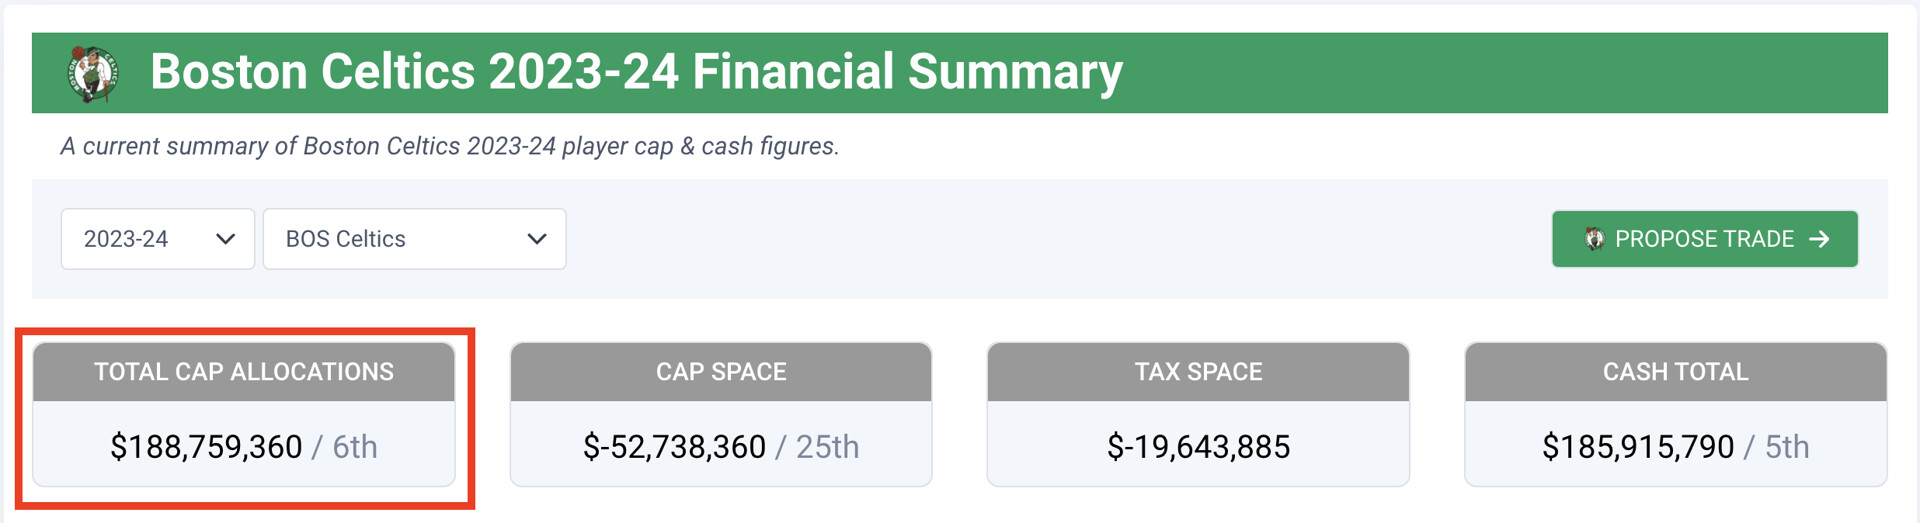Click the Celtics logo on Propose Trade button
The height and width of the screenshot is (523, 1920).
(x=1594, y=239)
